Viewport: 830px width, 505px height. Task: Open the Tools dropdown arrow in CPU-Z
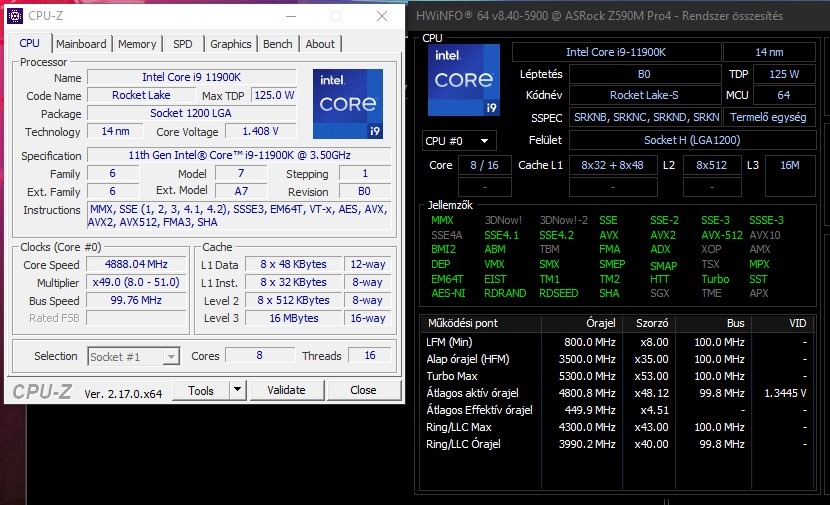coord(237,390)
